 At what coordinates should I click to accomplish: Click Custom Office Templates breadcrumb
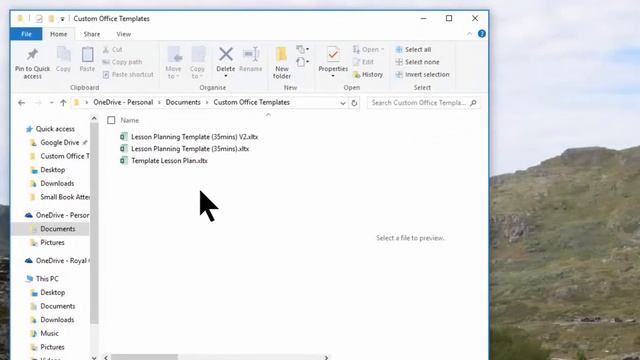tap(251, 102)
